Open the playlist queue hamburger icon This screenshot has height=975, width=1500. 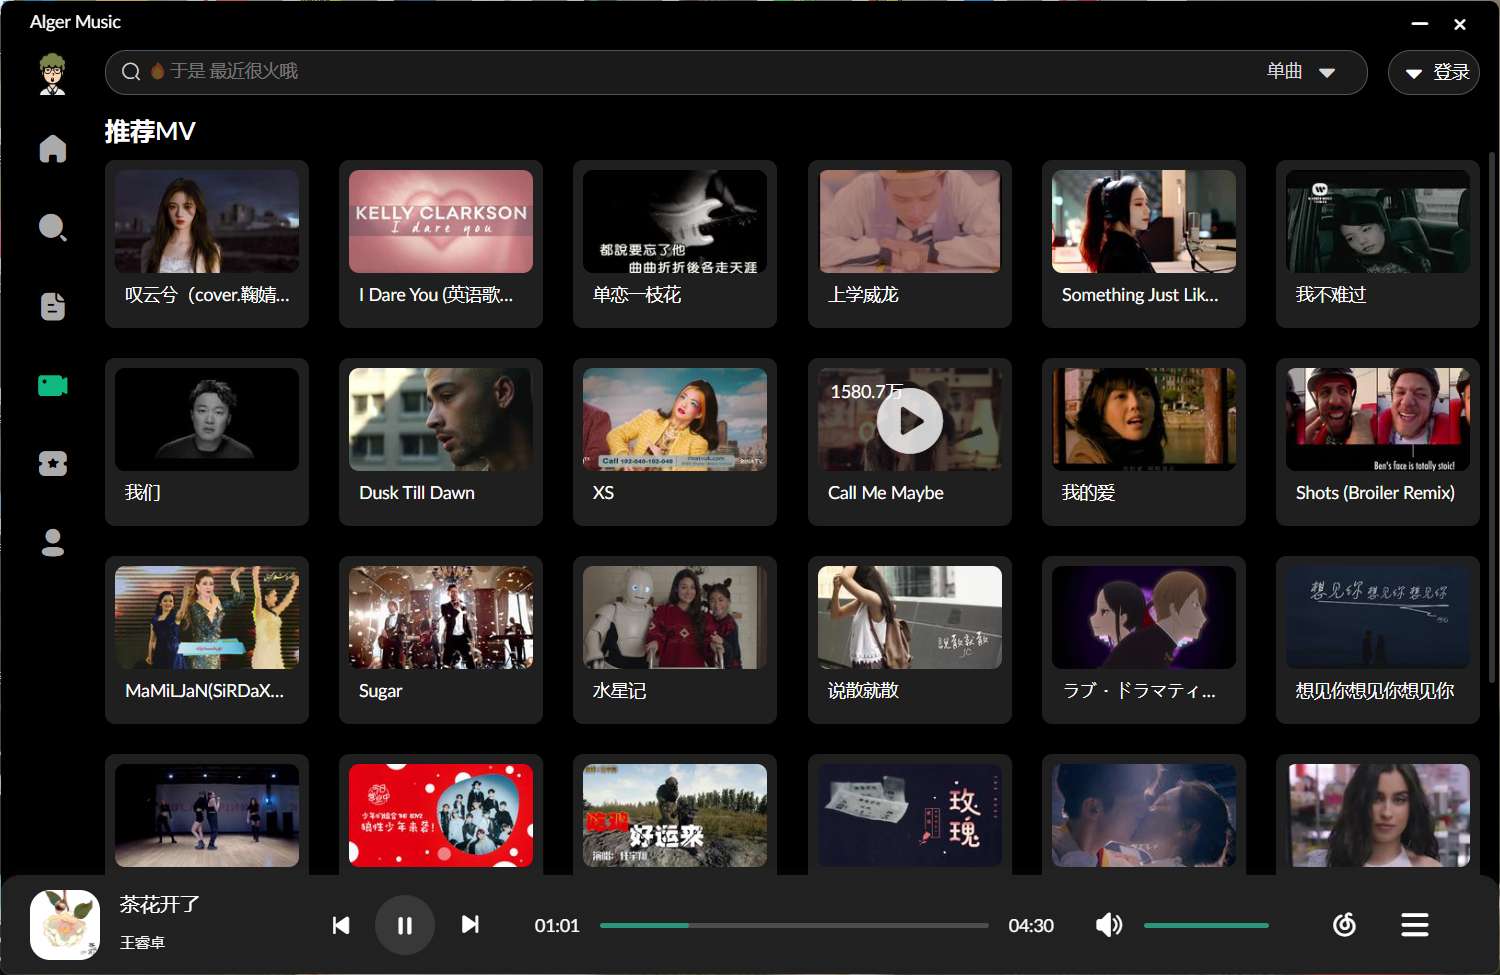click(1415, 925)
